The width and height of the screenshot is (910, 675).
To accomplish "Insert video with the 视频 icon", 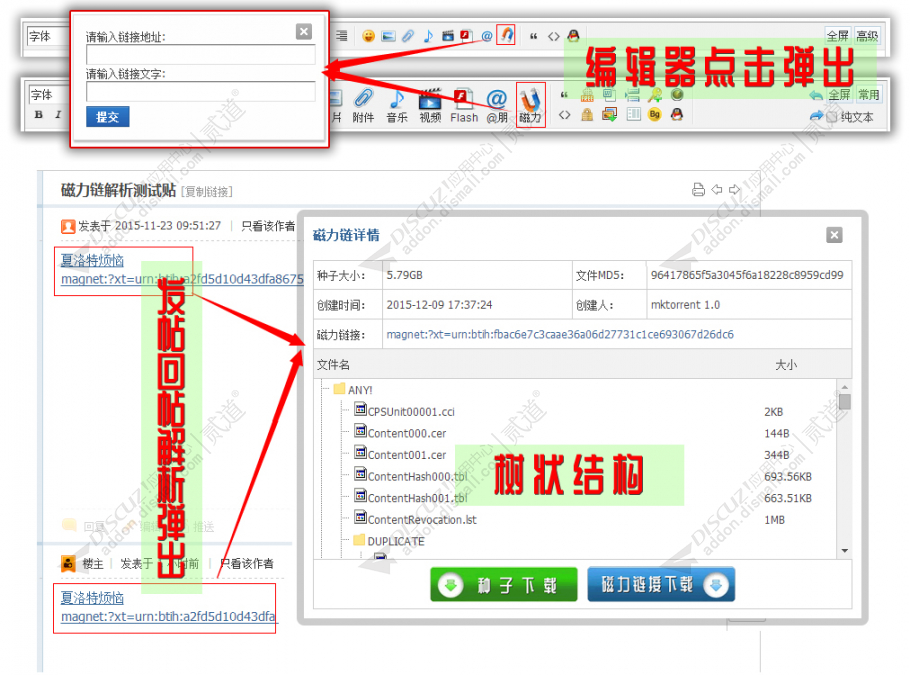I will click(430, 103).
